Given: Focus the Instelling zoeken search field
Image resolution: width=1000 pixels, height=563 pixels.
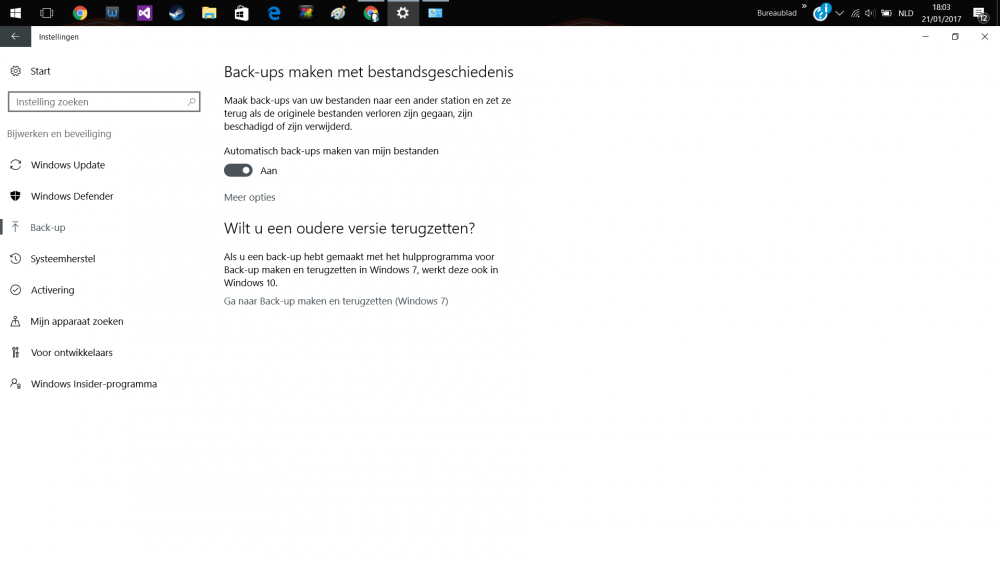Looking at the screenshot, I should 104,101.
